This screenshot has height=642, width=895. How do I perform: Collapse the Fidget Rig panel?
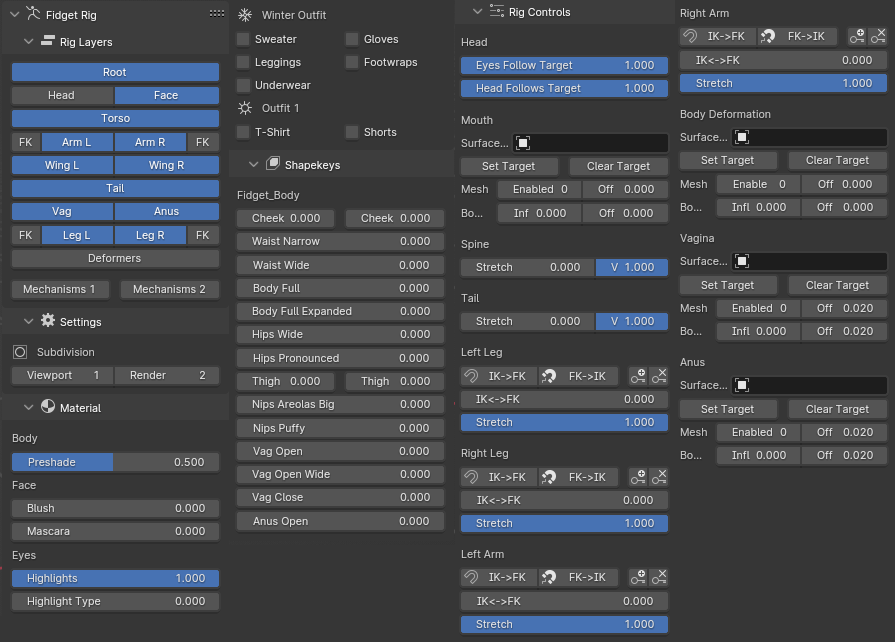tap(15, 14)
